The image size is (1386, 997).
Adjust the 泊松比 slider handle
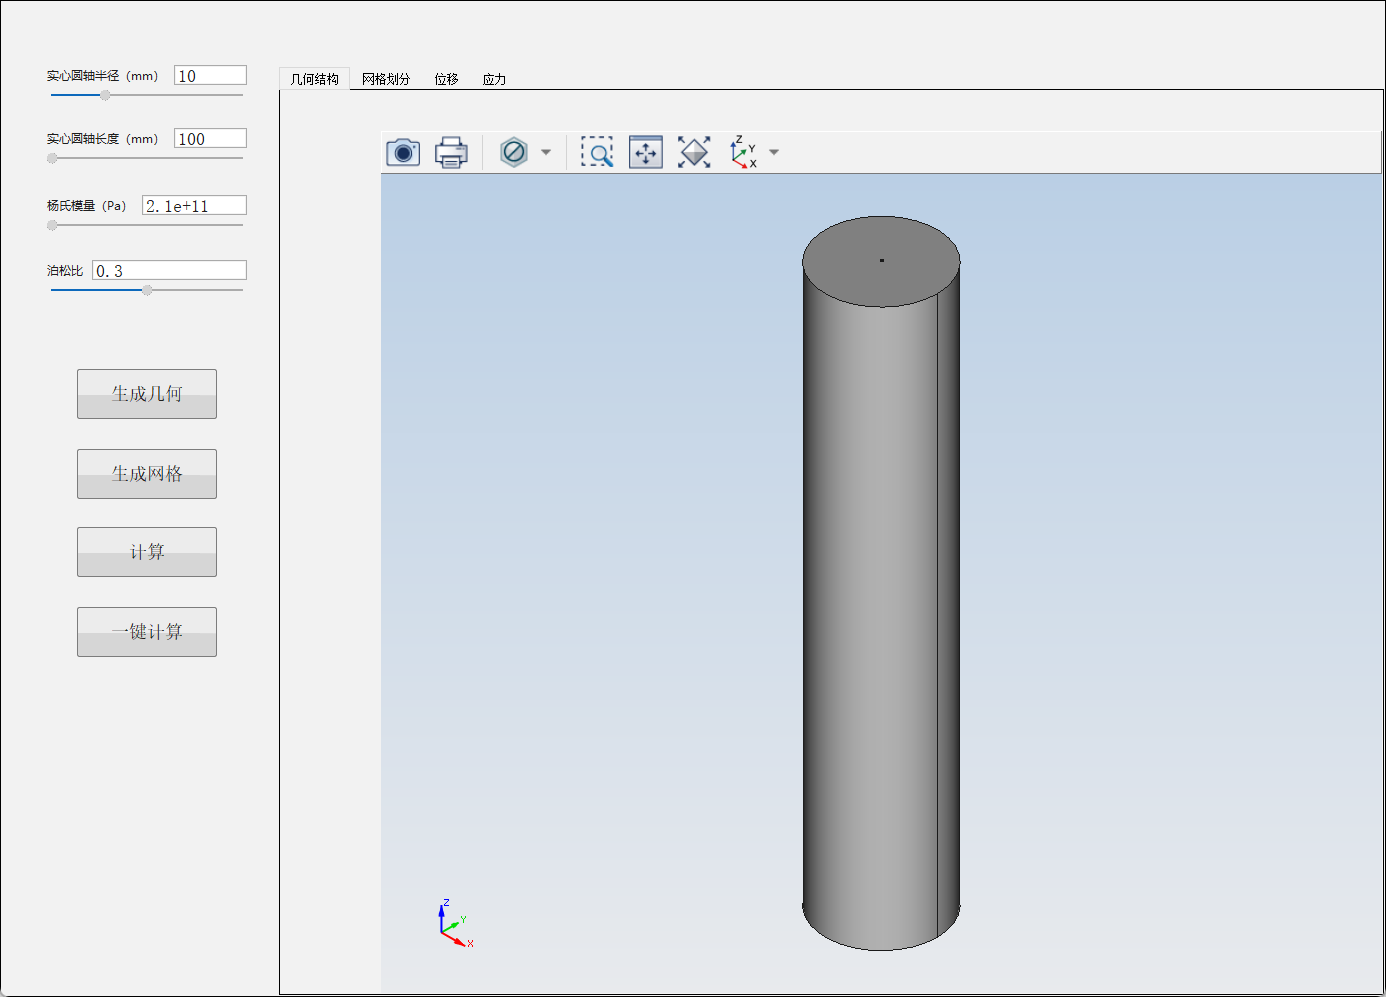tap(147, 290)
